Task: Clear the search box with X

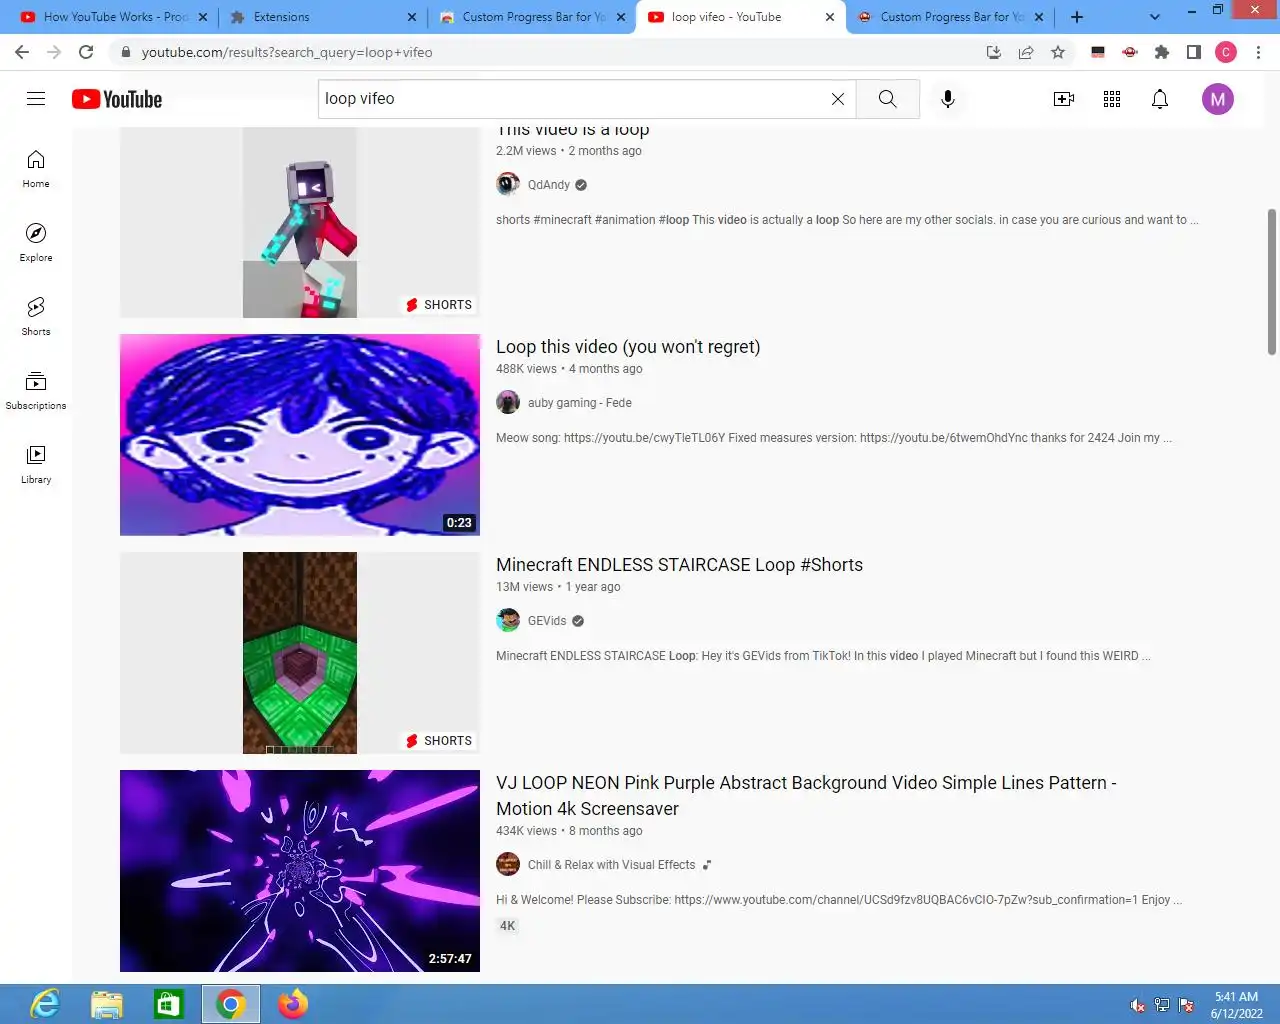Action: pyautogui.click(x=838, y=99)
